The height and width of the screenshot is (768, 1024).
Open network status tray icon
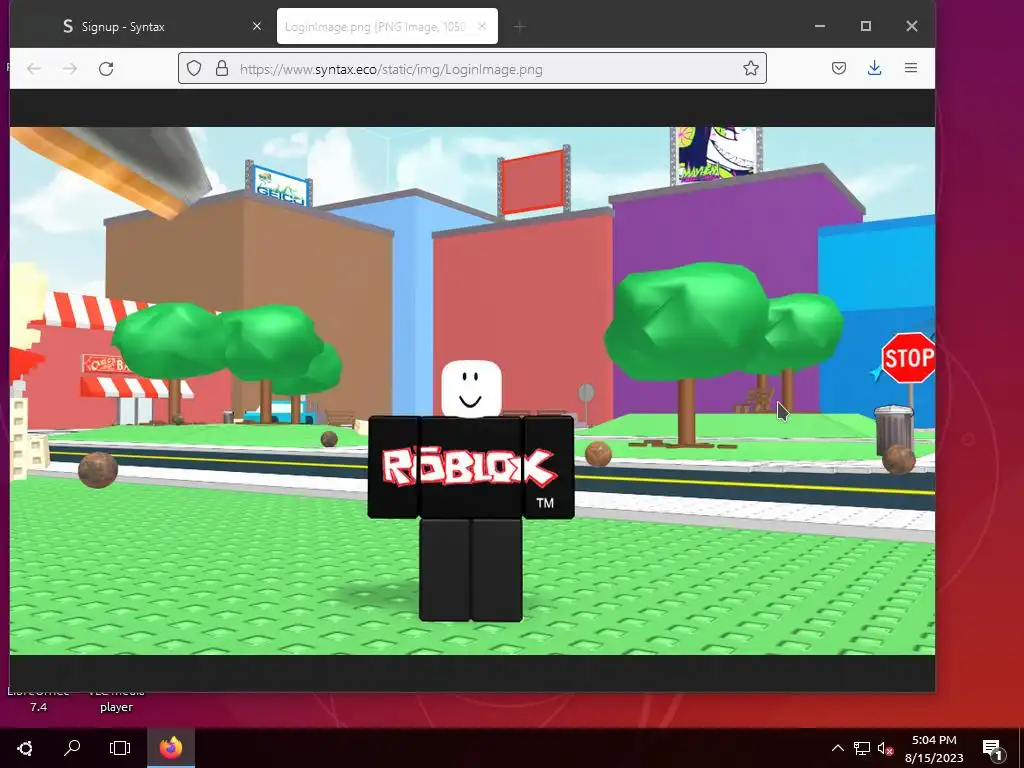point(861,748)
